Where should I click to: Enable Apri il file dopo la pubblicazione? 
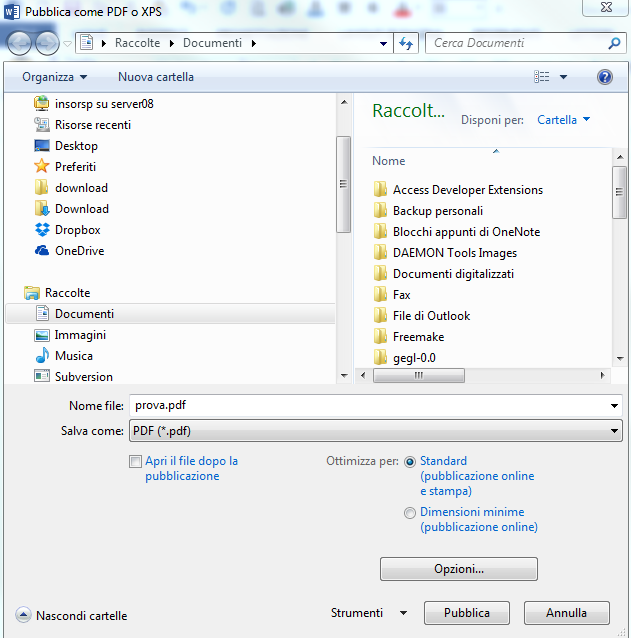(x=135, y=461)
